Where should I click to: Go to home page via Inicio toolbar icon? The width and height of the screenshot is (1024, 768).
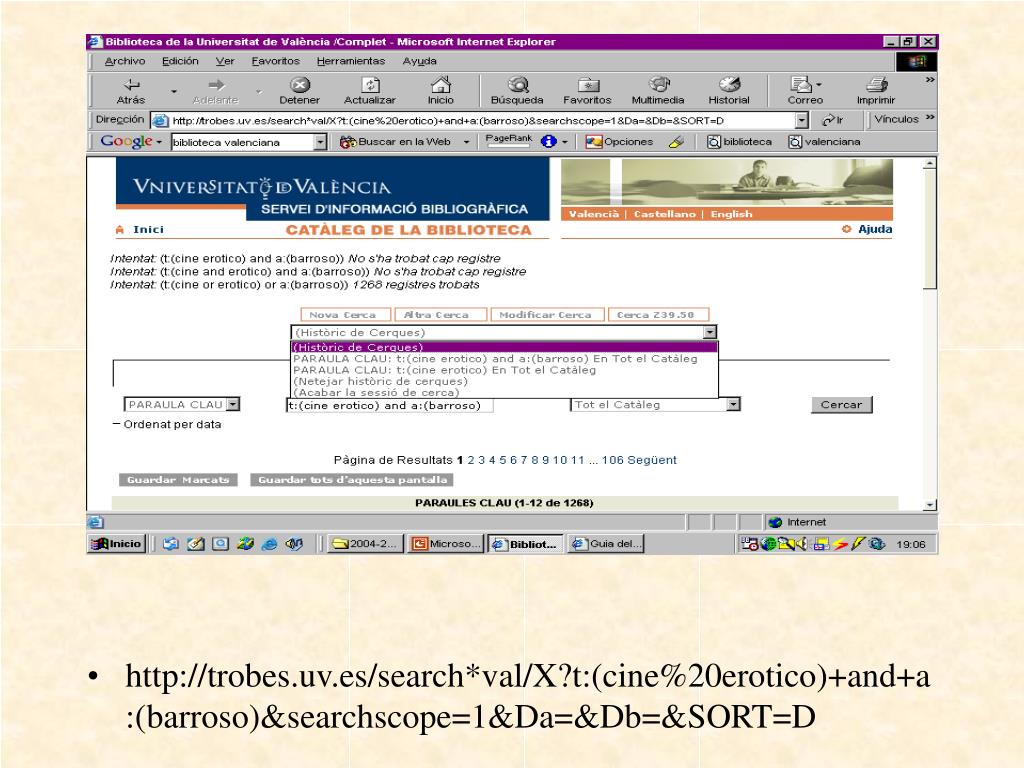pos(441,91)
